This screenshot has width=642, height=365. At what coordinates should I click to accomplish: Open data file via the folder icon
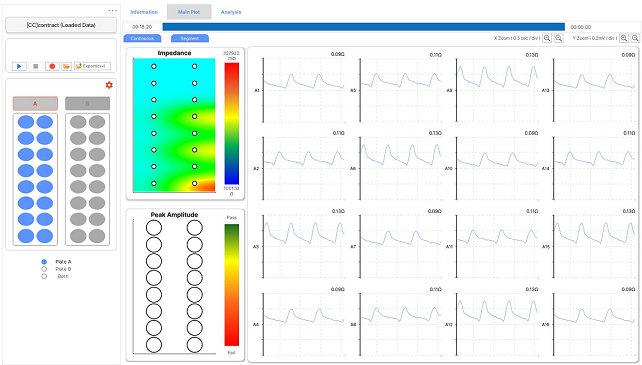66,66
